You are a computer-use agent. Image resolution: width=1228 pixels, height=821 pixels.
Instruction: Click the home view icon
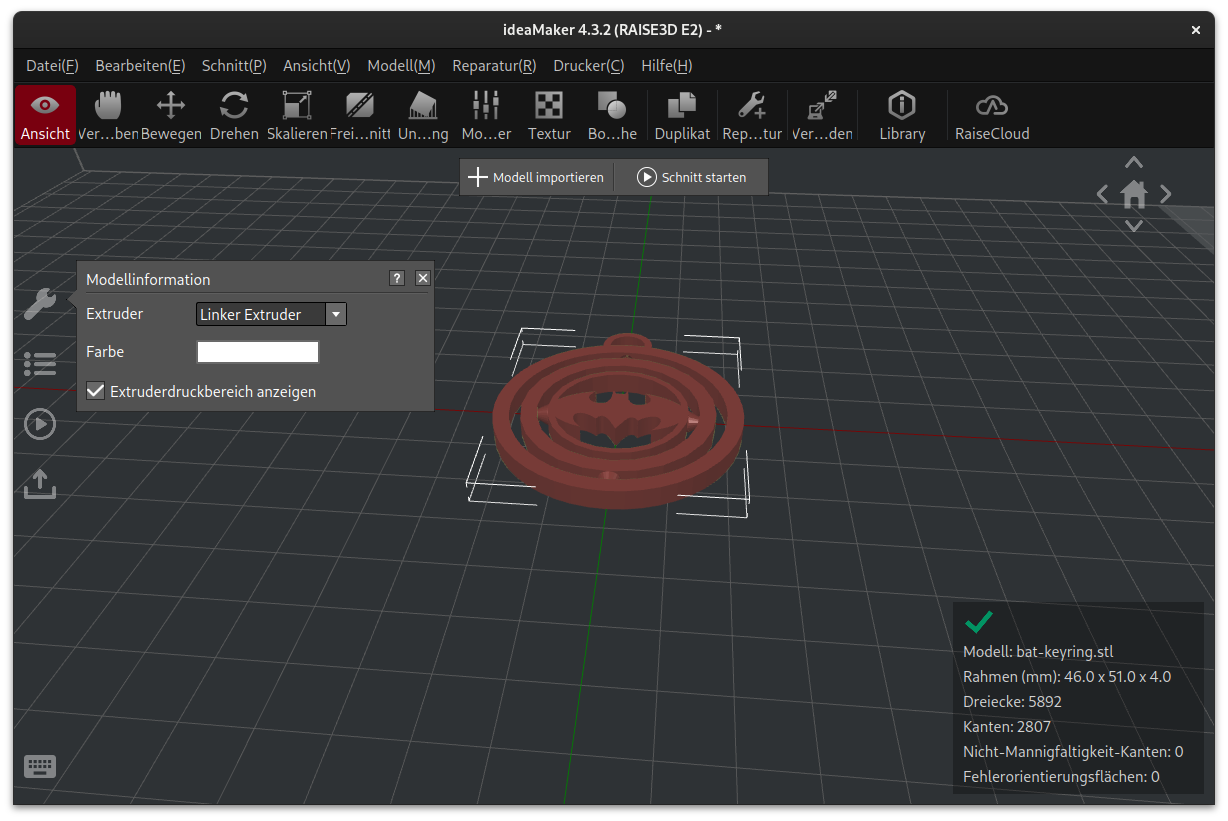pos(1133,194)
